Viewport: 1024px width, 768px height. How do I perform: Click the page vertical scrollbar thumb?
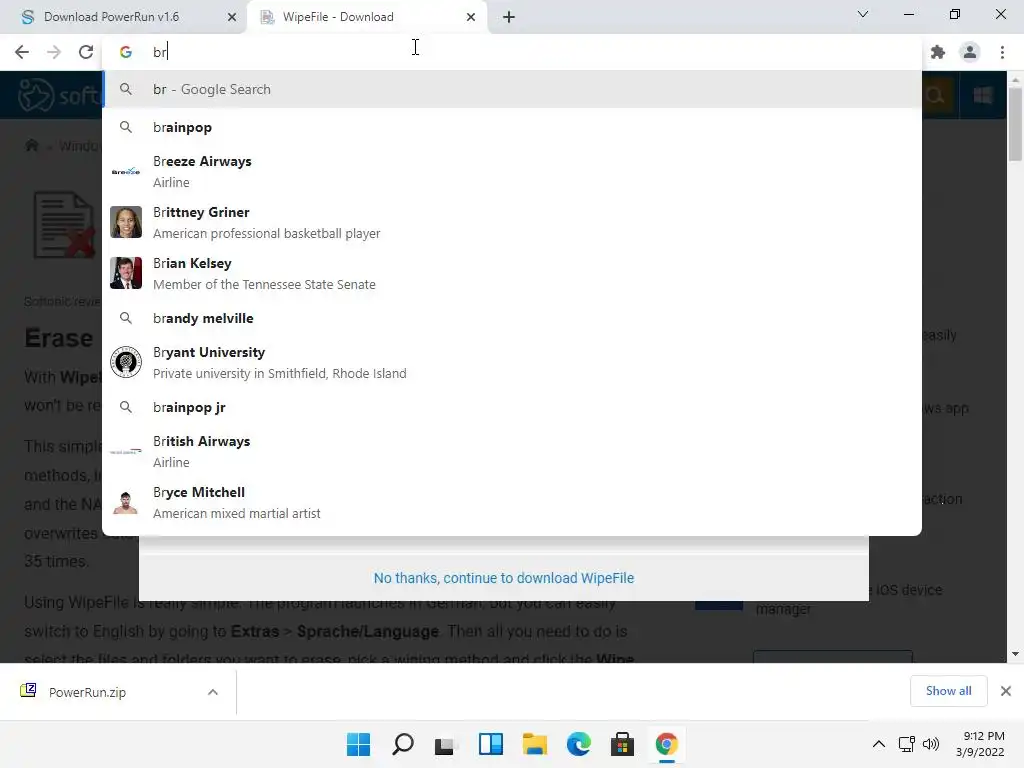click(x=1015, y=124)
